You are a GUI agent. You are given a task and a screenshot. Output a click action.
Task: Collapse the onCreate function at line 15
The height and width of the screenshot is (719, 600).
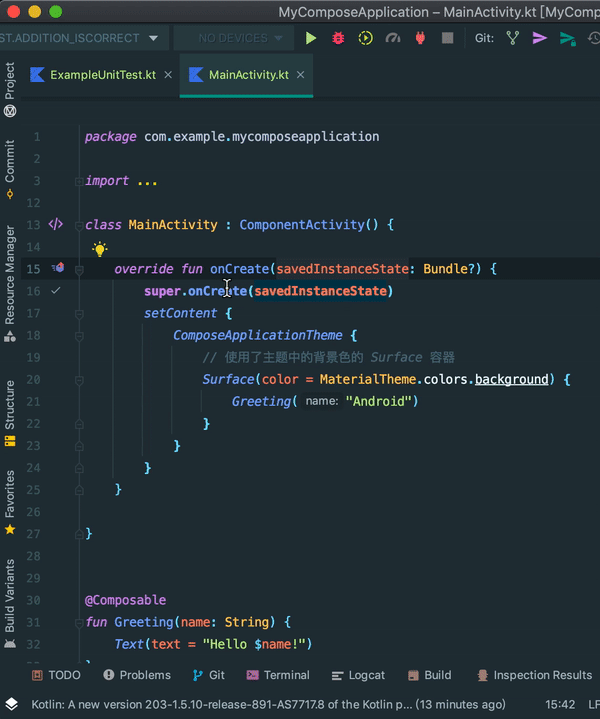coord(79,270)
